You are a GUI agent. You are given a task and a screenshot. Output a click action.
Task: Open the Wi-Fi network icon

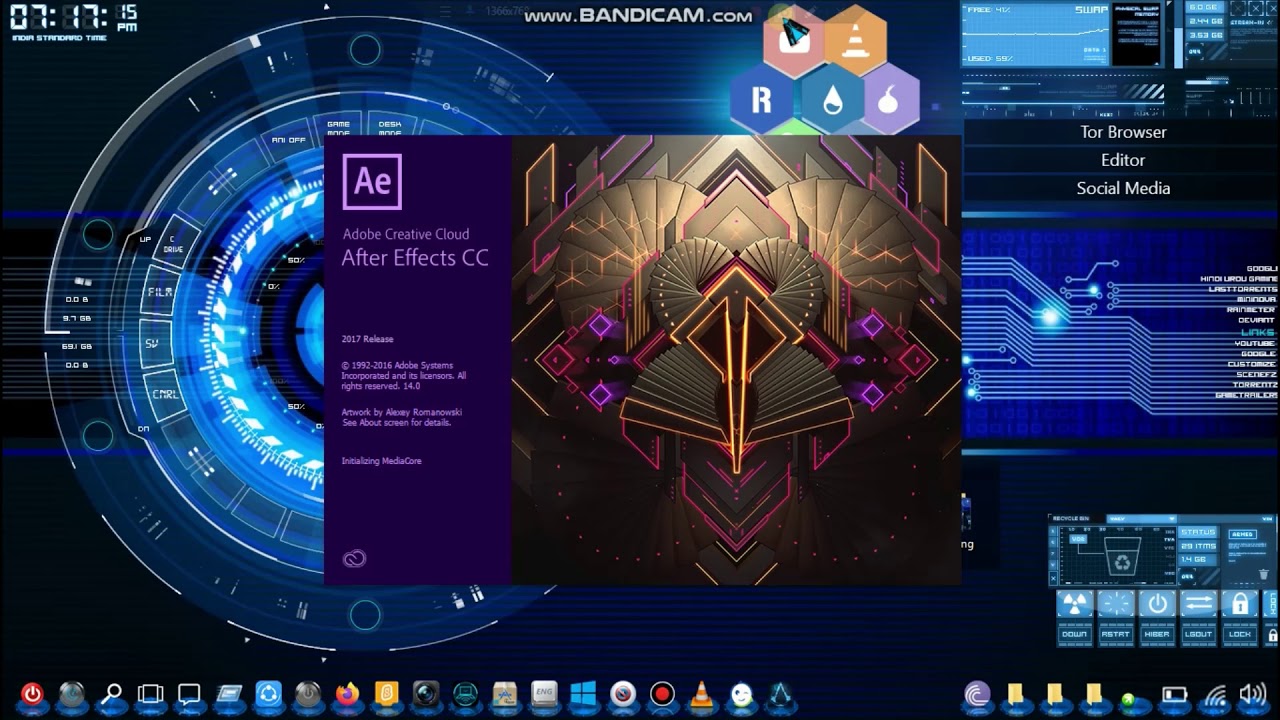pyautogui.click(x=1215, y=694)
